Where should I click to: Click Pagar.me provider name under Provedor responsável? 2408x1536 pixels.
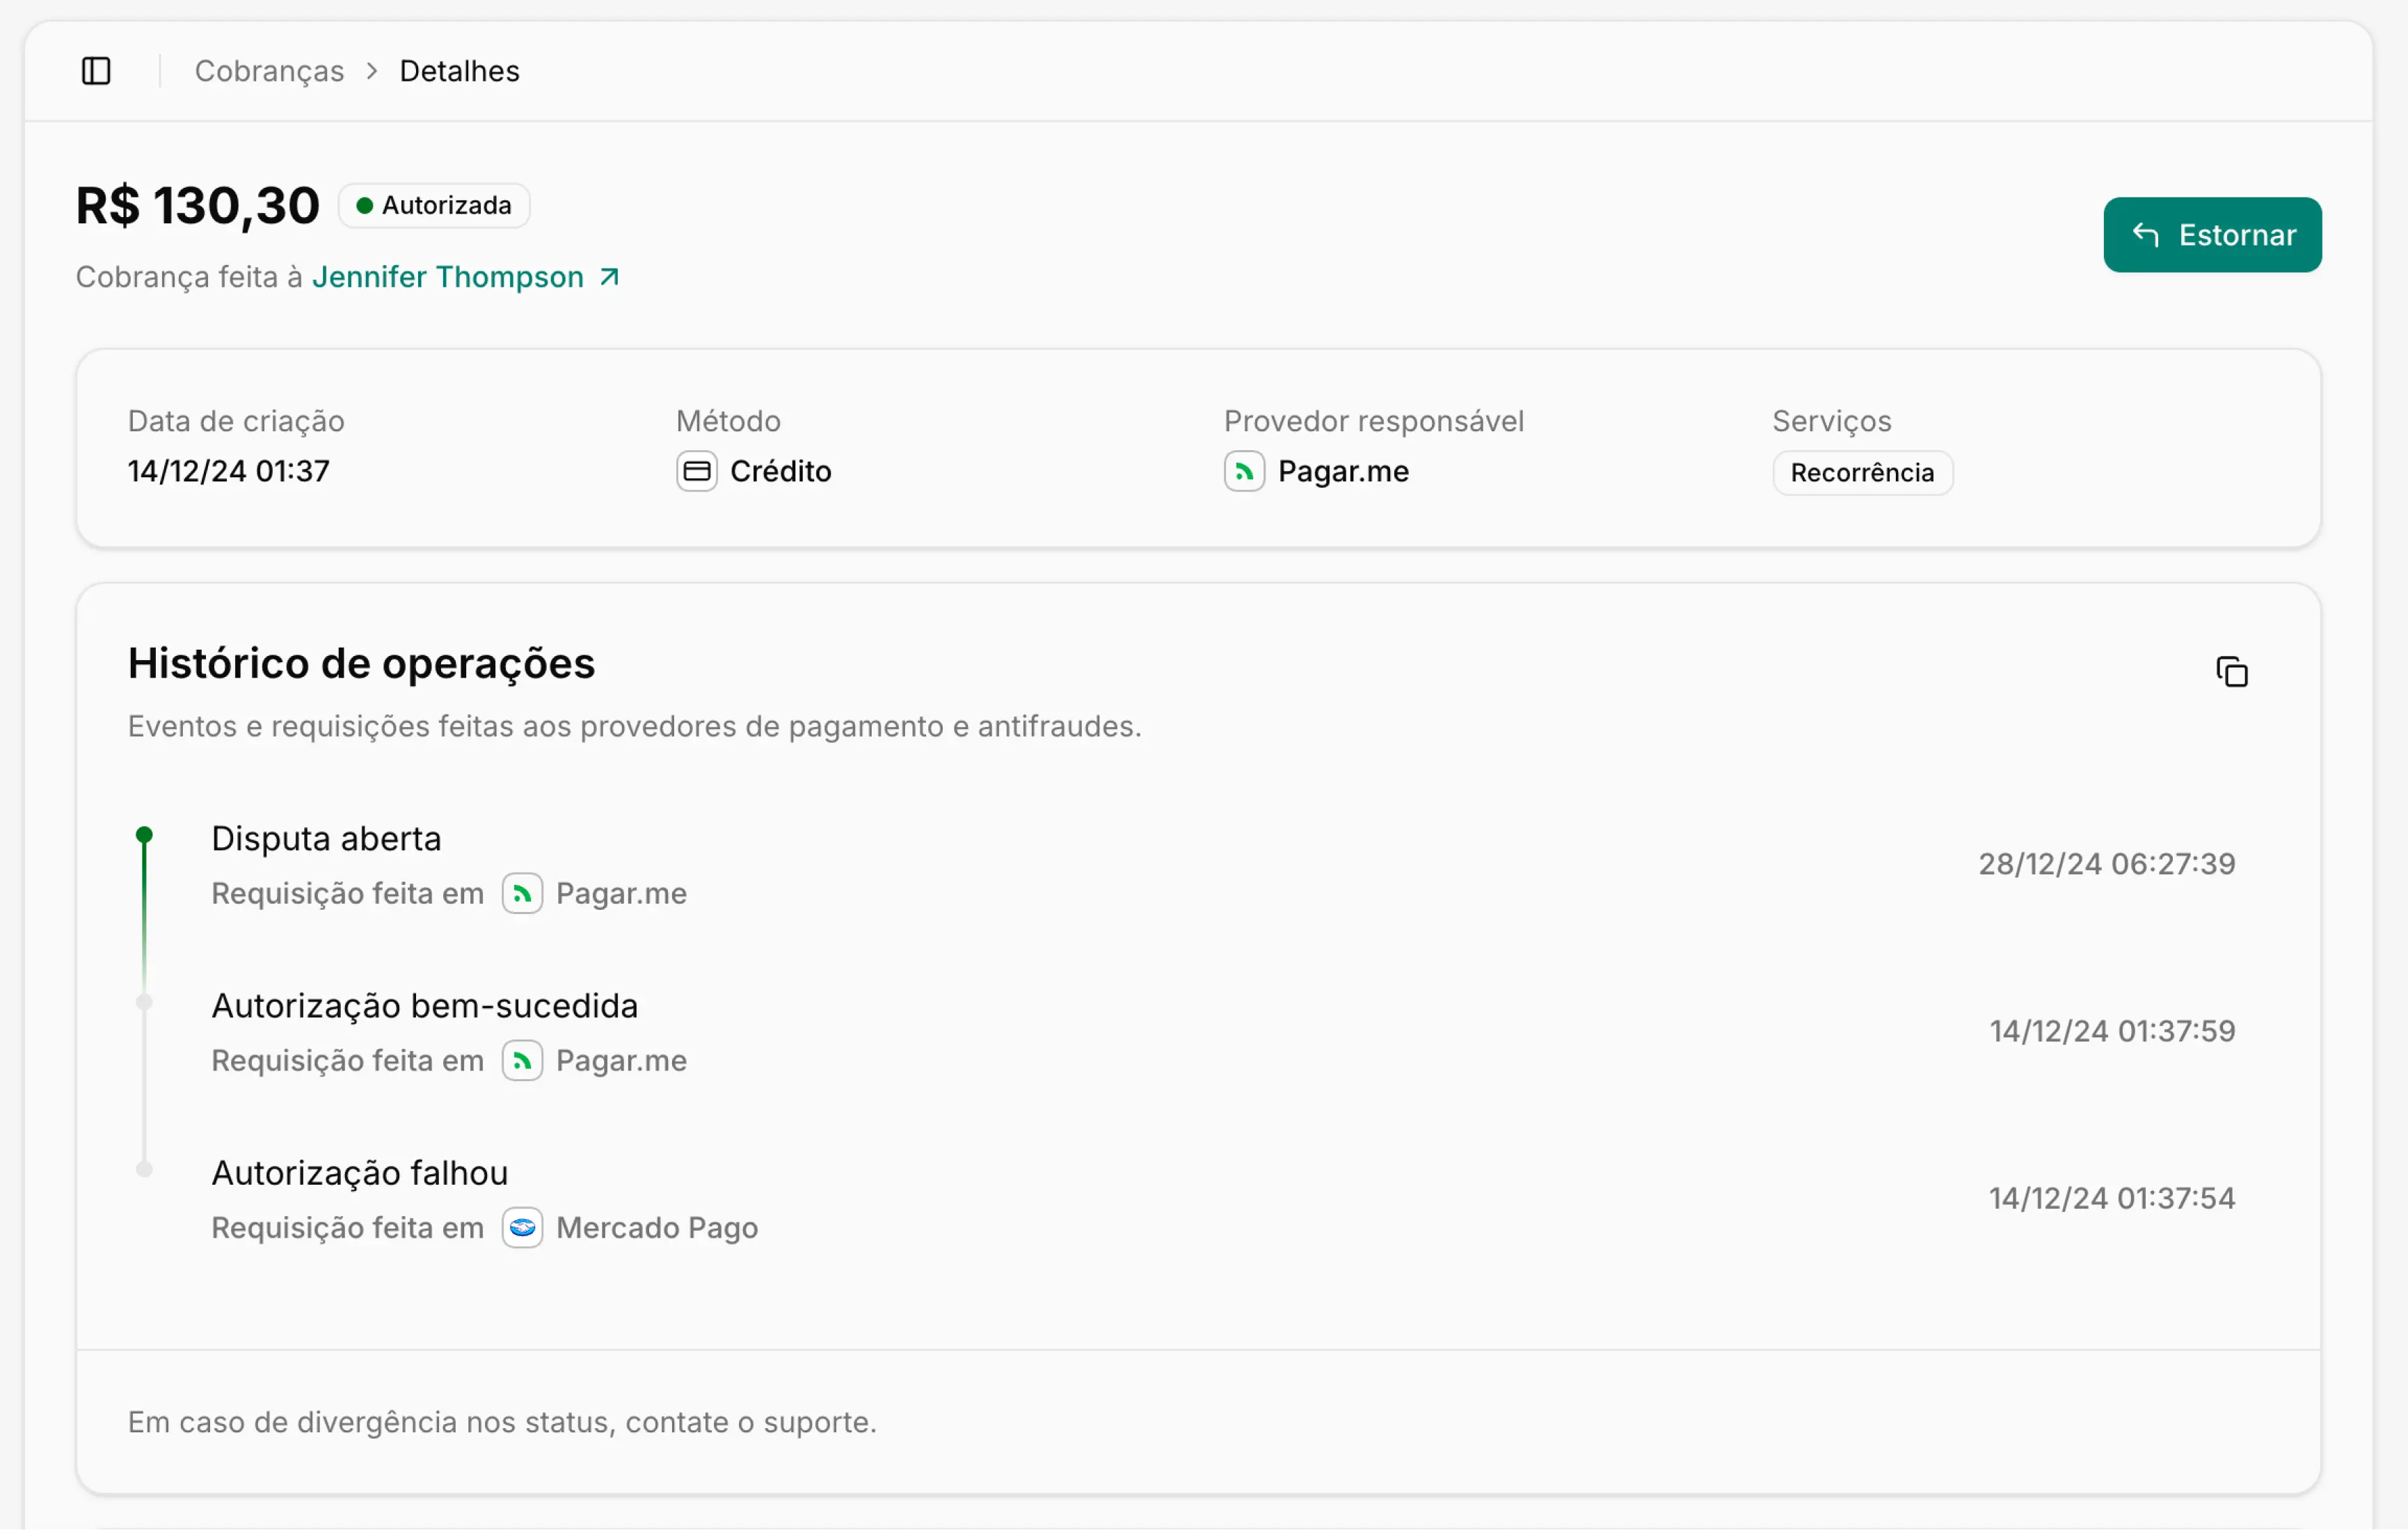coord(1343,471)
